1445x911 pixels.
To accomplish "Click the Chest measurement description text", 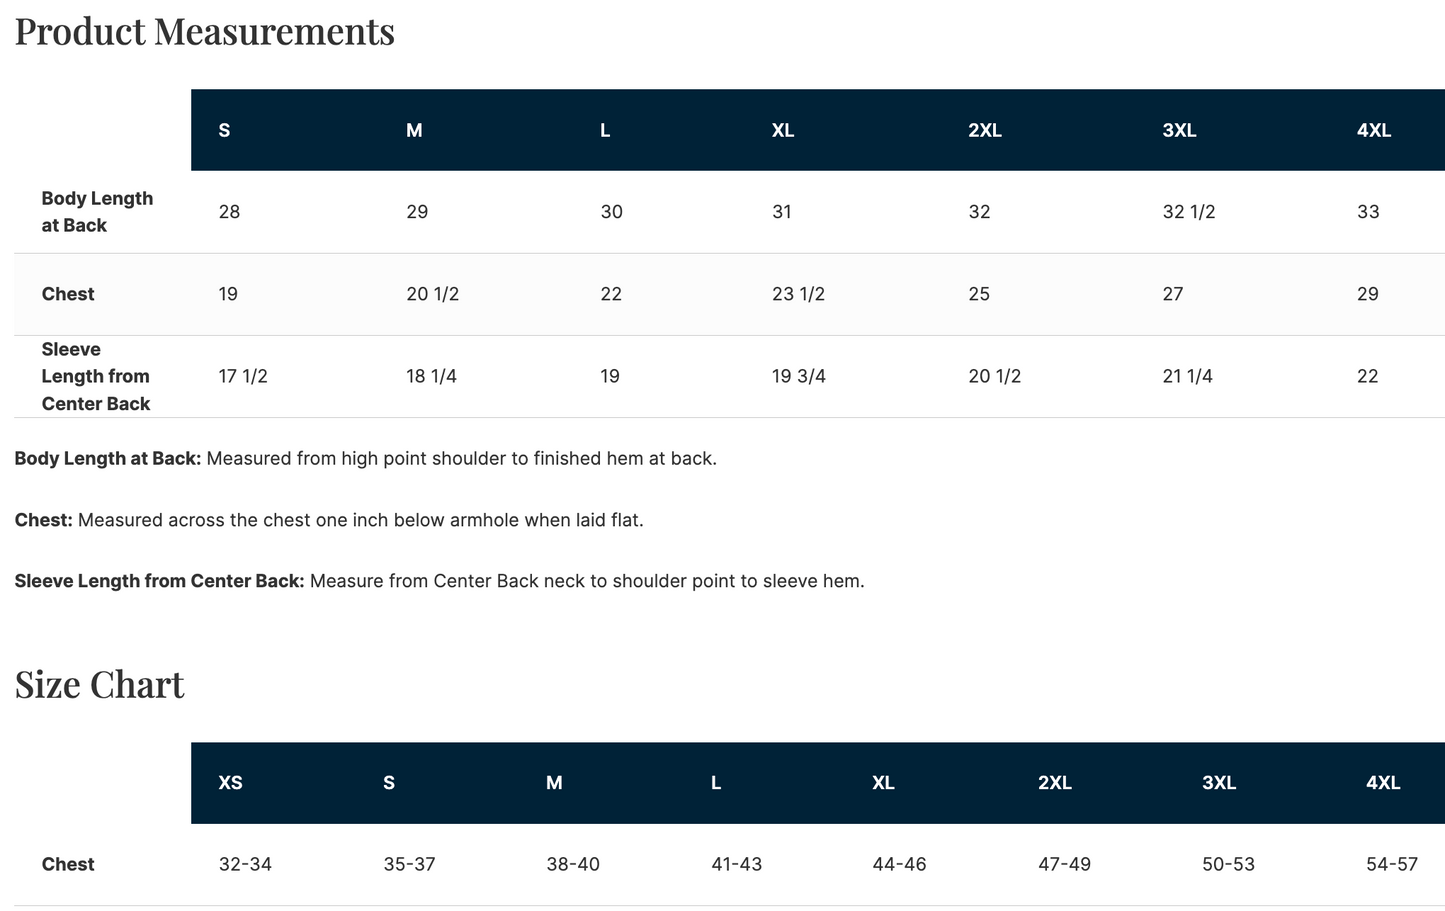I will [x=360, y=520].
